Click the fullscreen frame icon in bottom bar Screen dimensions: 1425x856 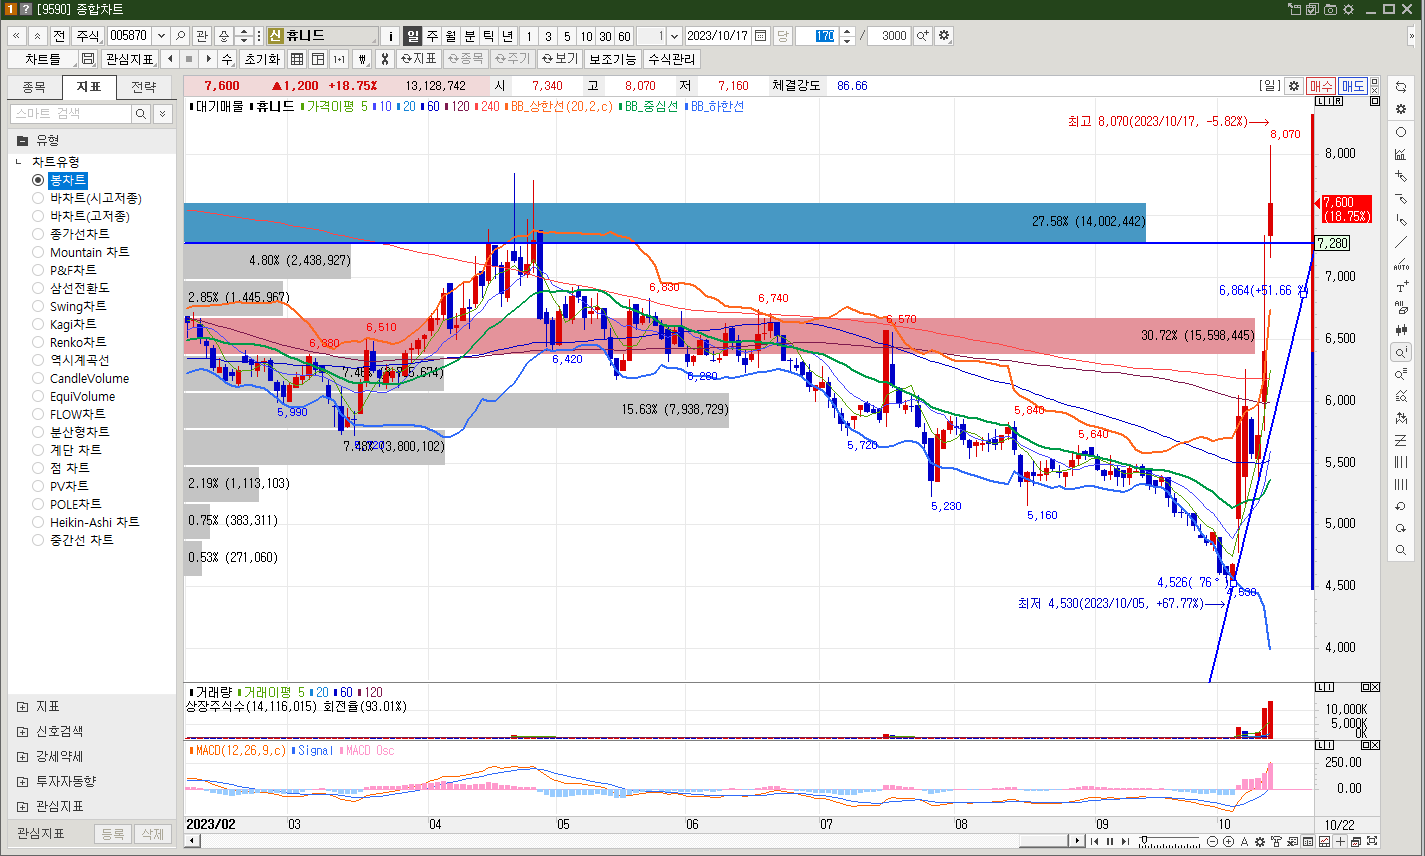coord(1372,842)
